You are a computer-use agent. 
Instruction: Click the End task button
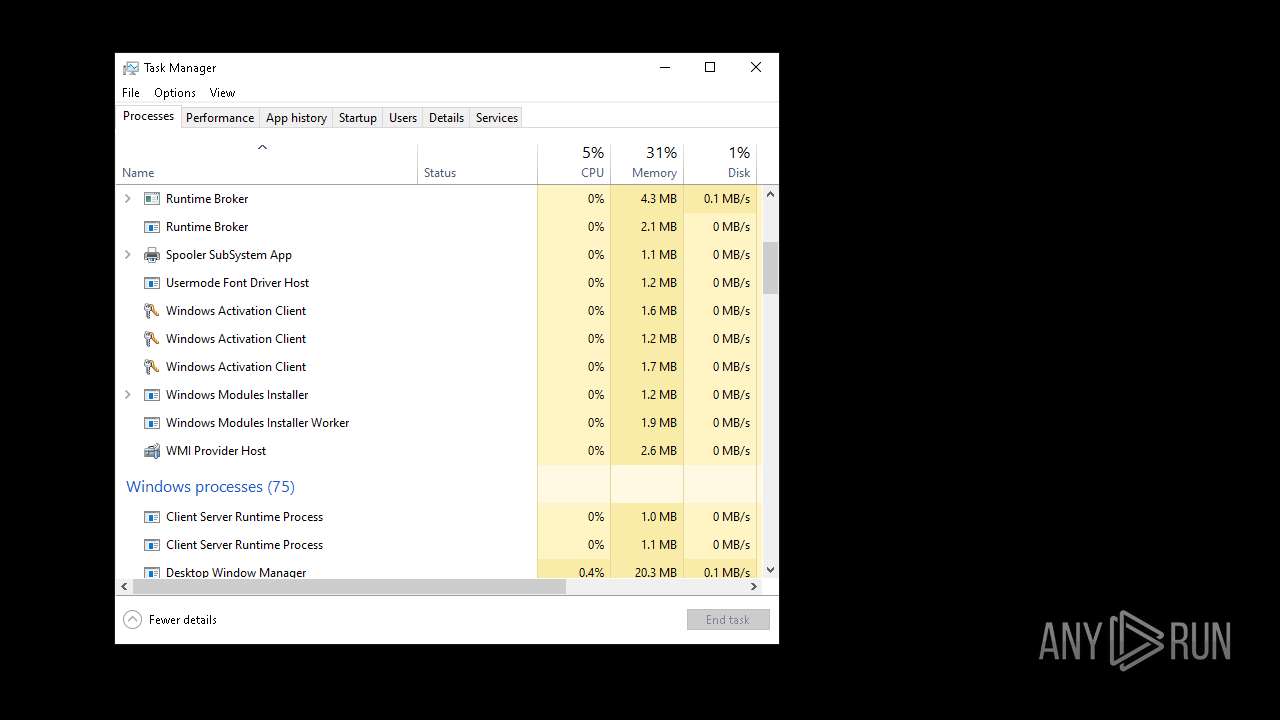[x=728, y=620]
